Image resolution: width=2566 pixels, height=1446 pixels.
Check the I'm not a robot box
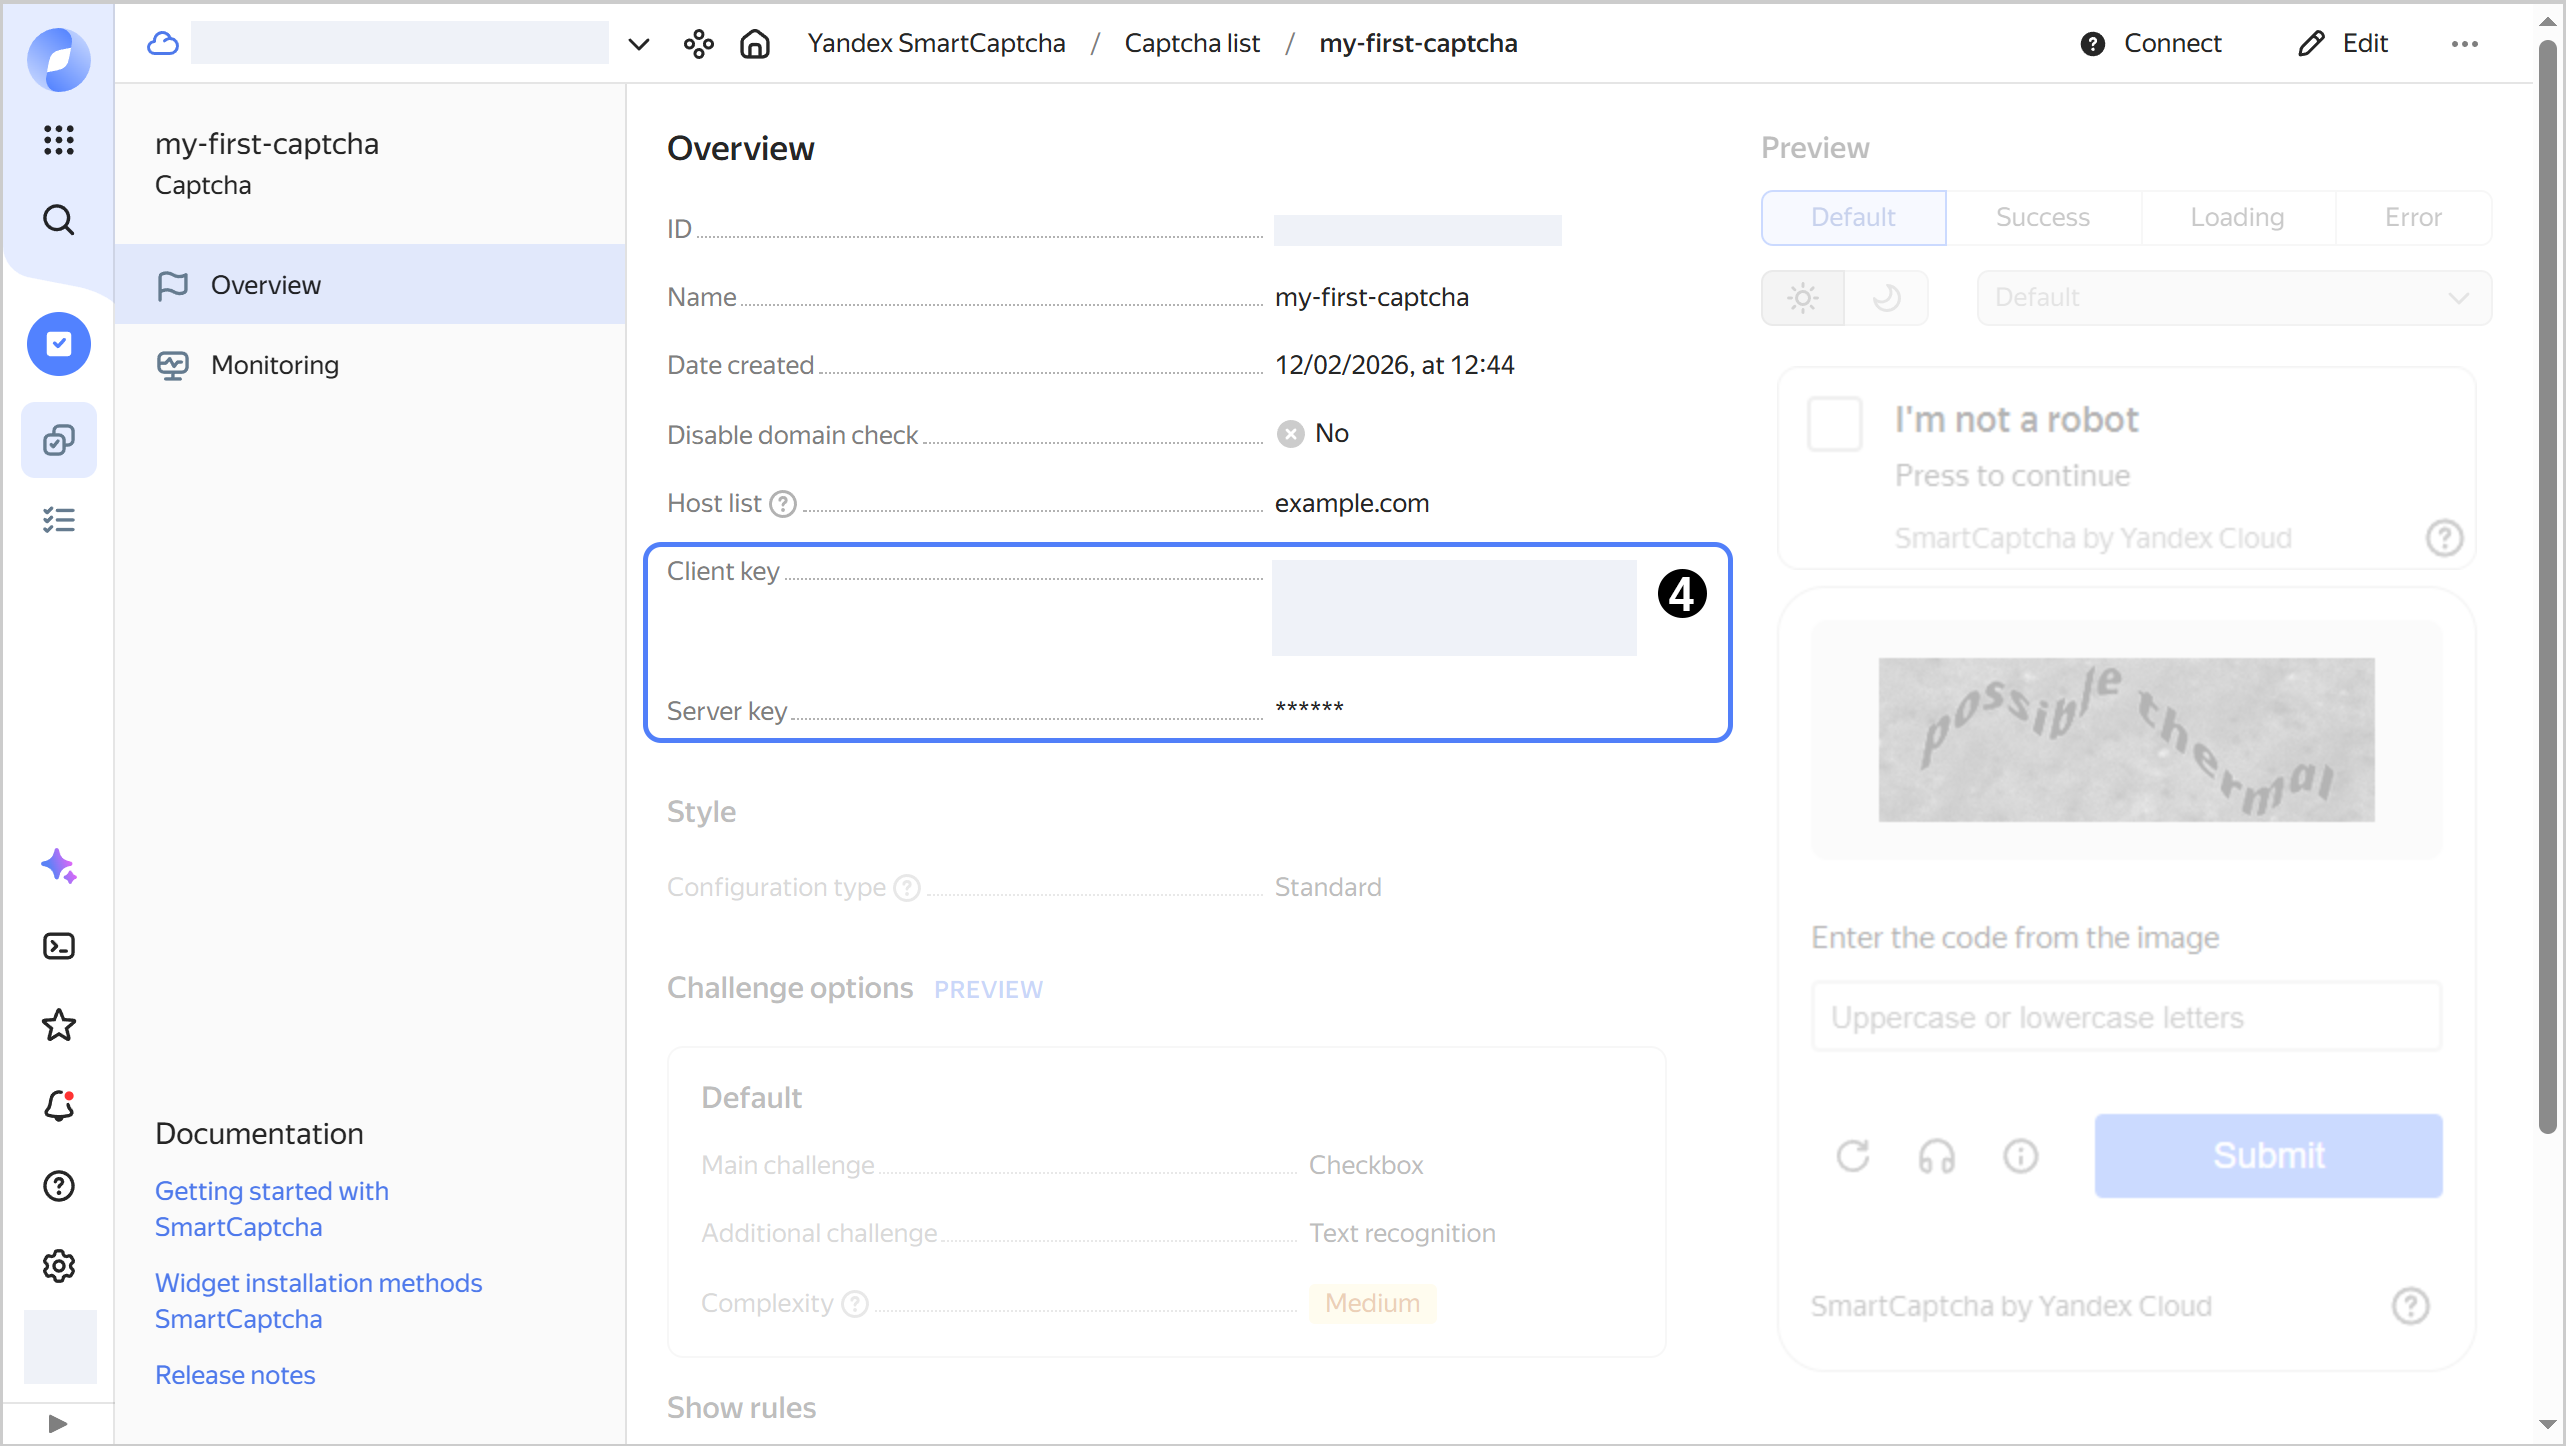tap(1834, 424)
